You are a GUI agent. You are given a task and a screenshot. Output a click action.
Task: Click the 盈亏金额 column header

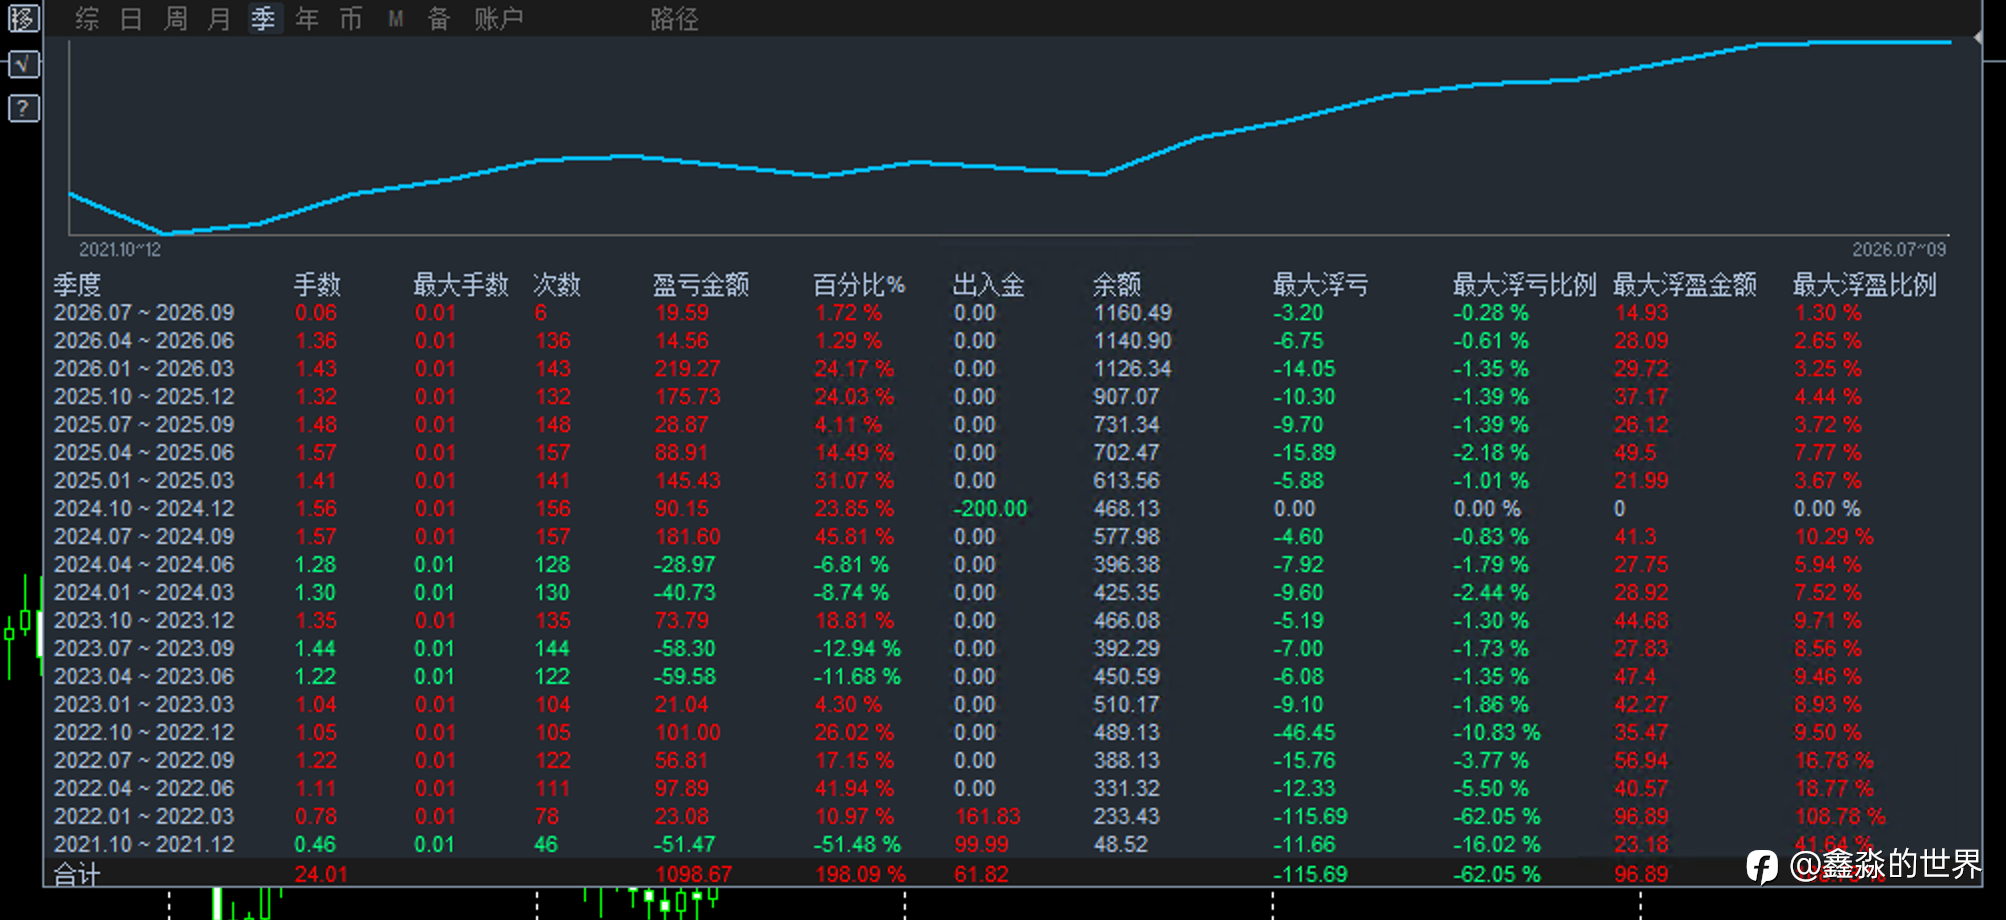tap(701, 285)
